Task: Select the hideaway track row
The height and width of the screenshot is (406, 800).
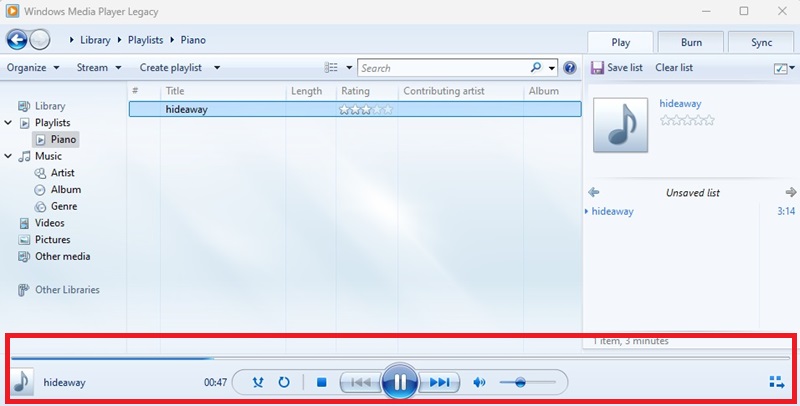Action: point(355,109)
